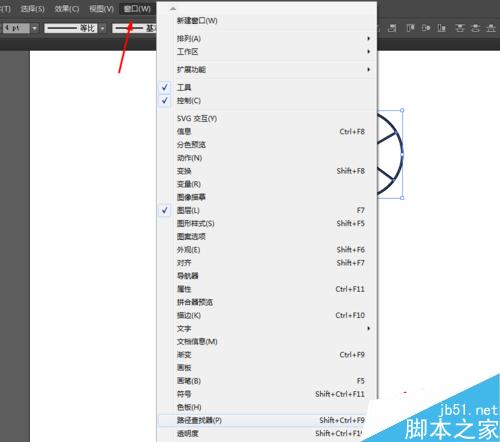500x442 pixels.
Task: Expand the 排列(A) submenu
Action: tap(267, 38)
